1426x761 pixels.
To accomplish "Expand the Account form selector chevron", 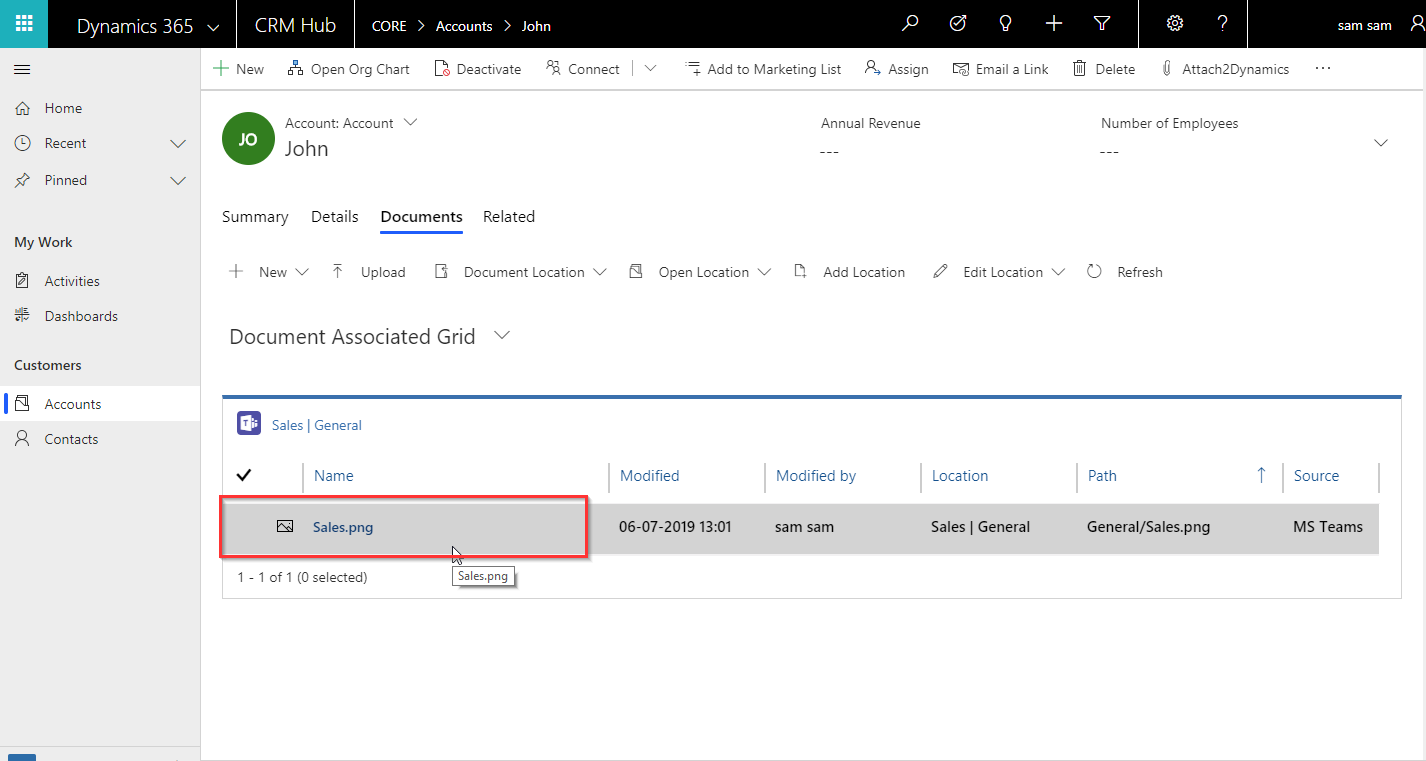I will pos(410,123).
